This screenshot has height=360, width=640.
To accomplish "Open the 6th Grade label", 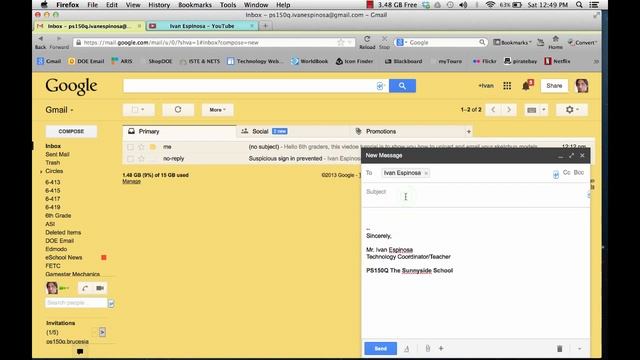I will [x=58, y=216].
